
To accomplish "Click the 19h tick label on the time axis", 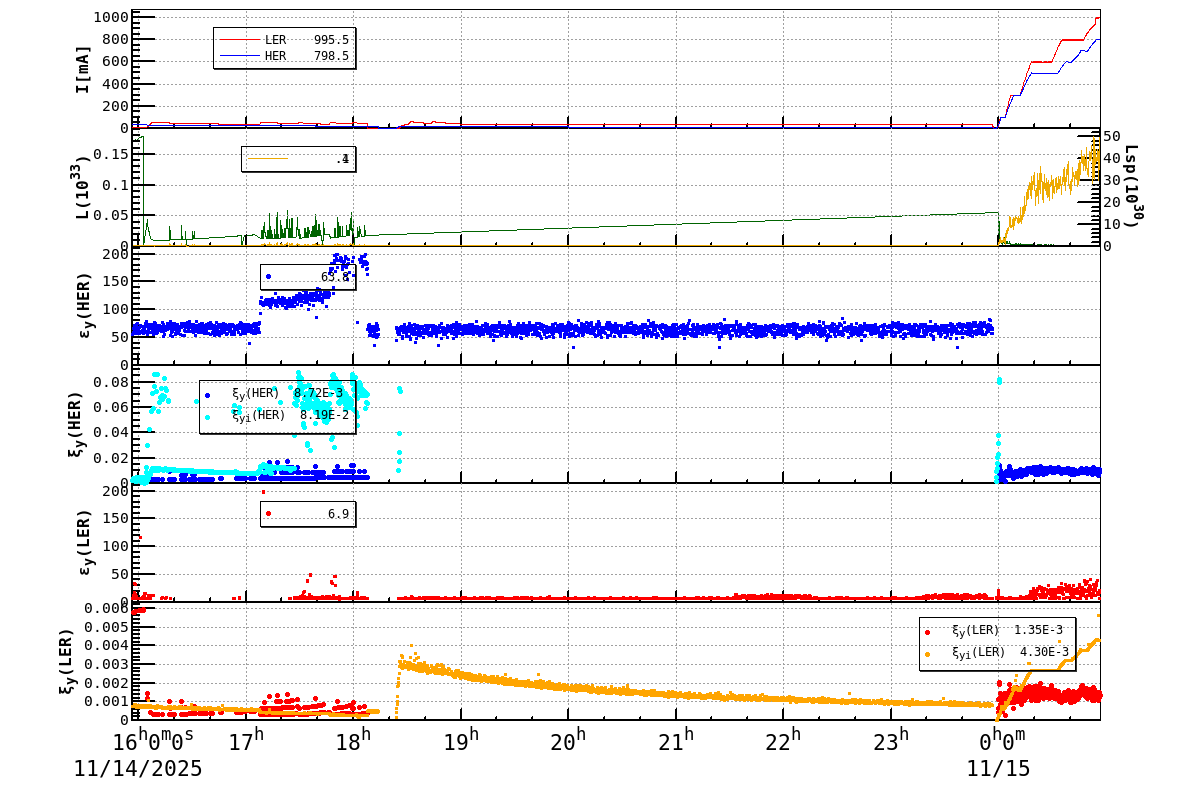I will tap(459, 737).
